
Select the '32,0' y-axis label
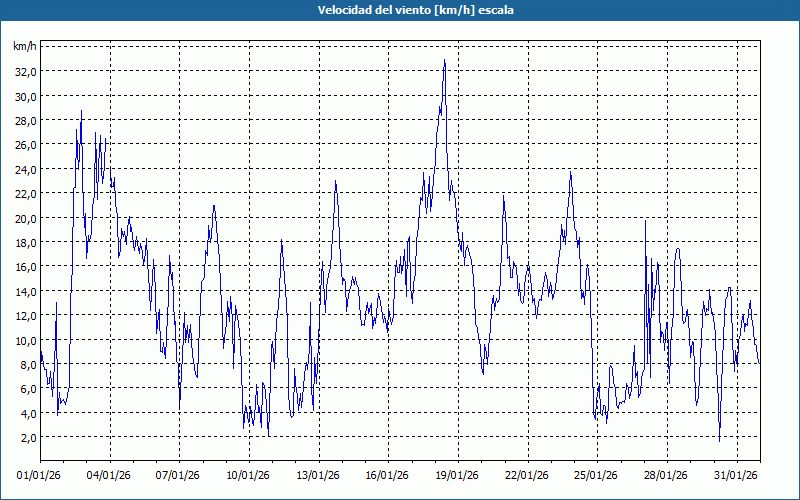tap(26, 72)
